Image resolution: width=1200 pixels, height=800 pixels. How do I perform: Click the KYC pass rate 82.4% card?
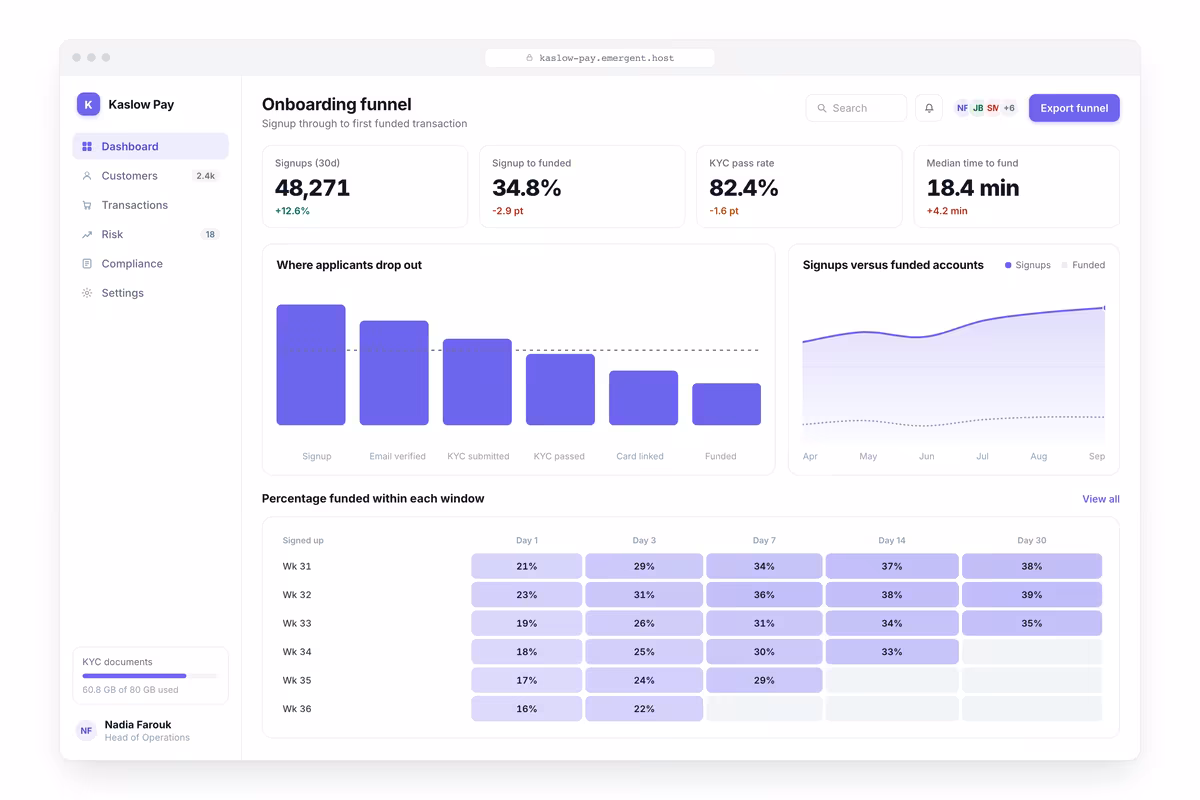(799, 187)
